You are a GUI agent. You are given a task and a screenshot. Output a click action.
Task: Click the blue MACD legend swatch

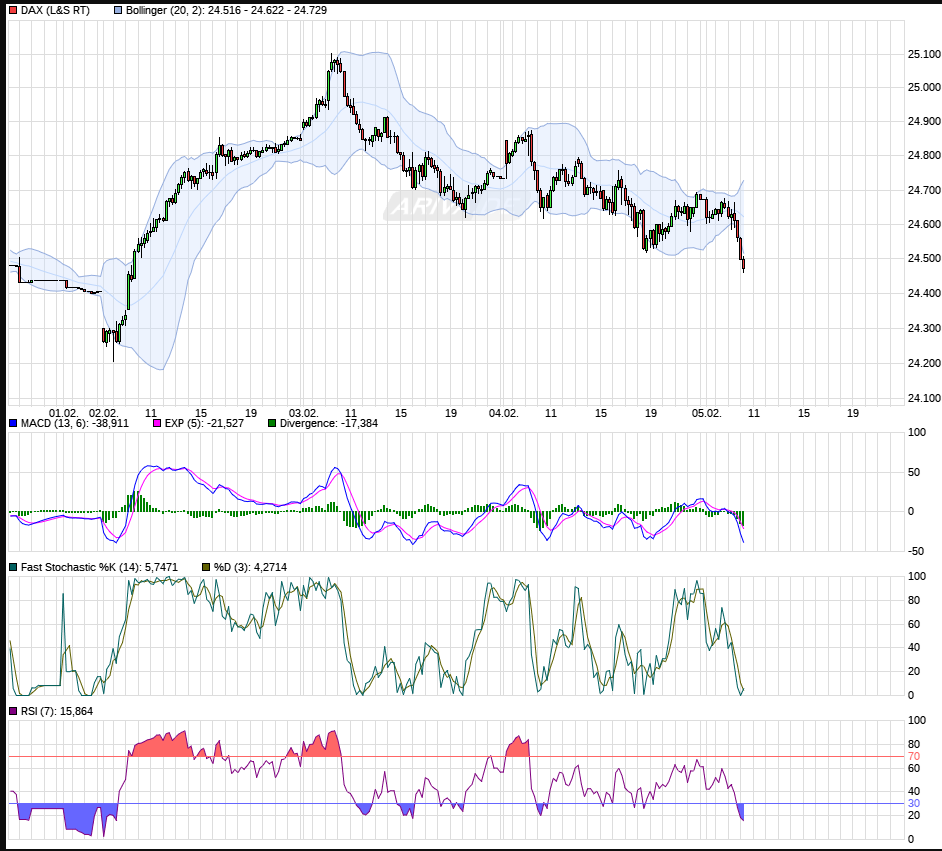pos(13,423)
